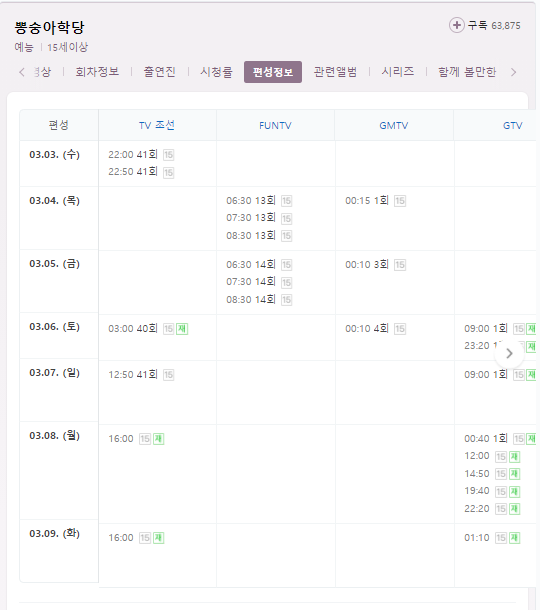Click the 16:00 entry on 03.08
Viewport: 540px width, 610px height.
(x=121, y=438)
